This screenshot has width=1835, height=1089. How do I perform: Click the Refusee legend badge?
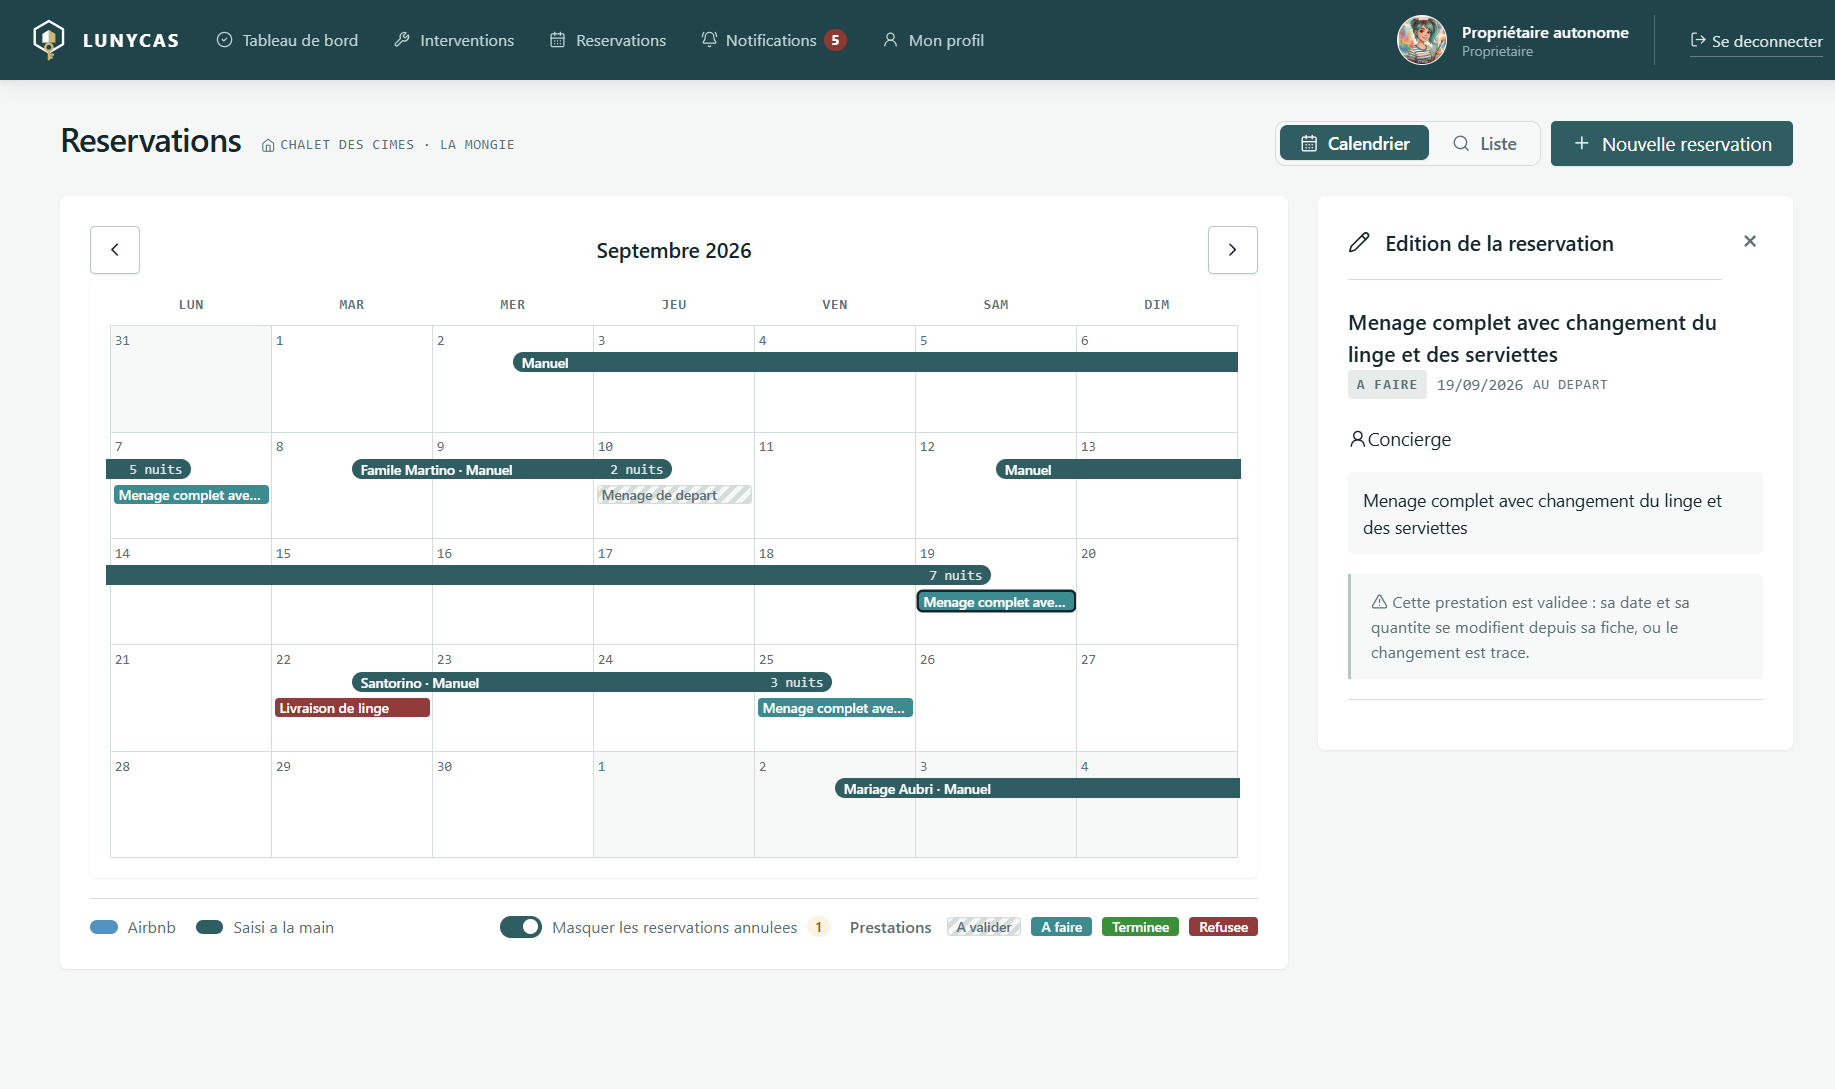coord(1223,927)
